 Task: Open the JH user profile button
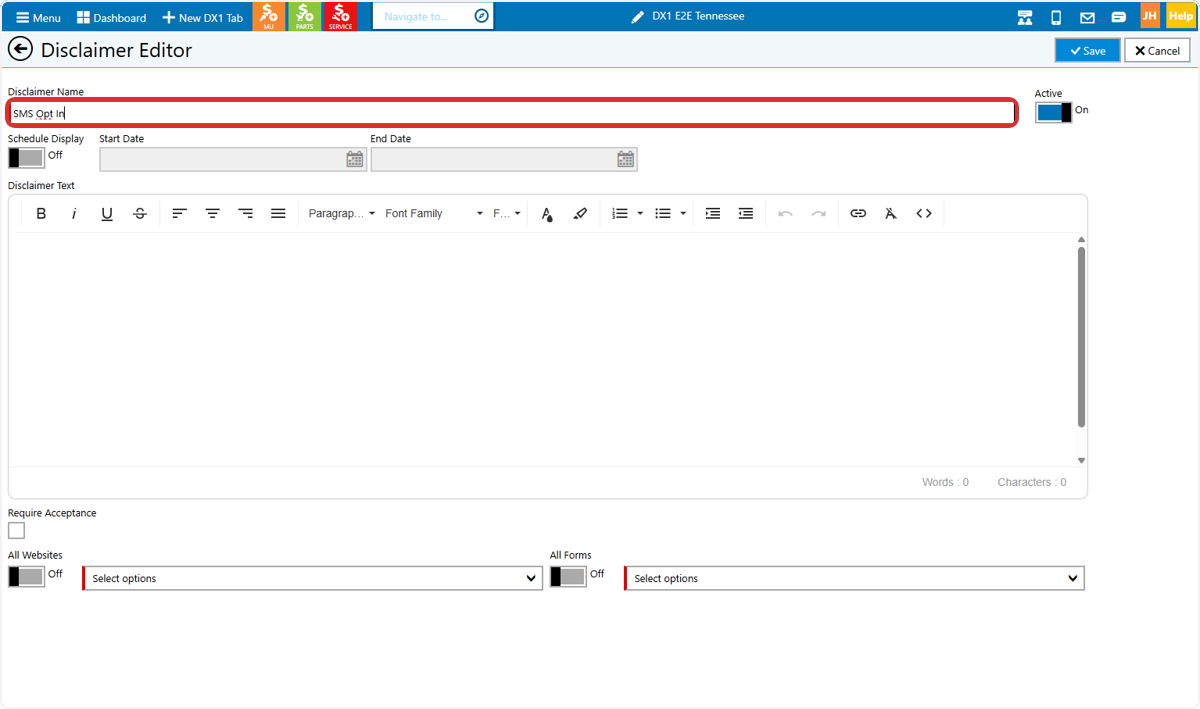(x=1150, y=16)
